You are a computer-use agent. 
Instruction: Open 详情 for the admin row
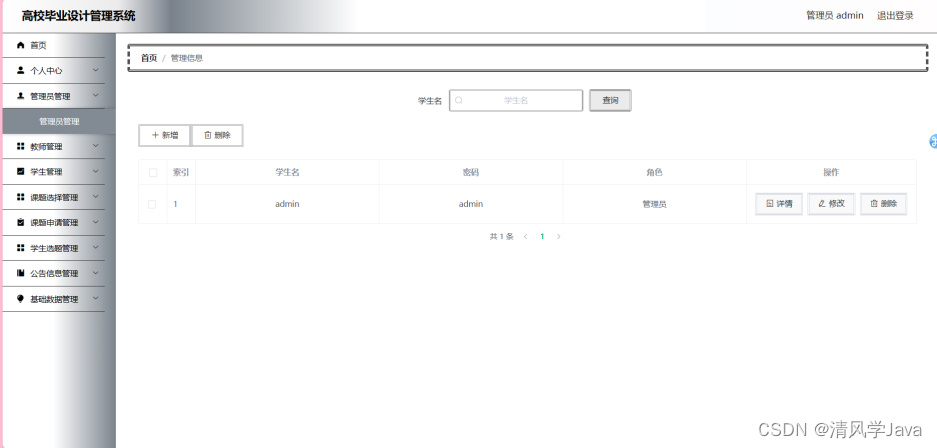tap(779, 204)
